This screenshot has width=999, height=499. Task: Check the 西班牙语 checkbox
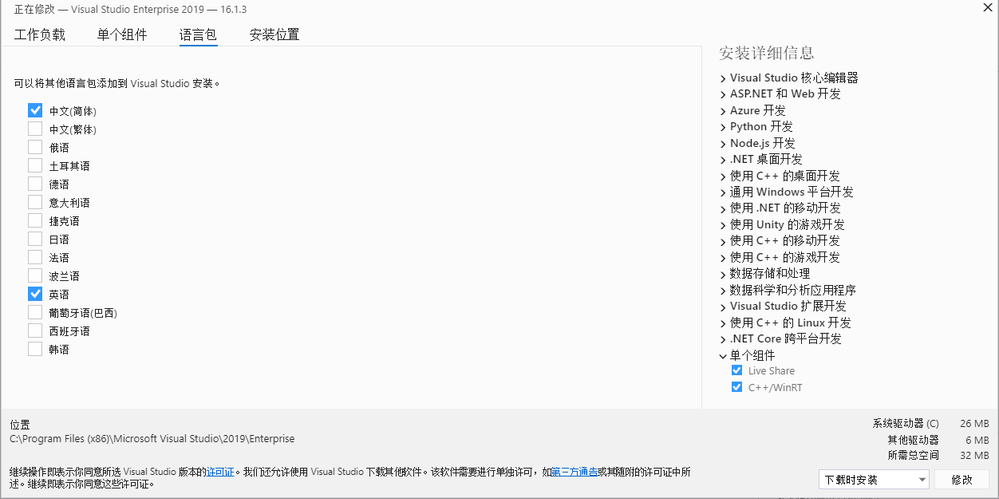35,331
